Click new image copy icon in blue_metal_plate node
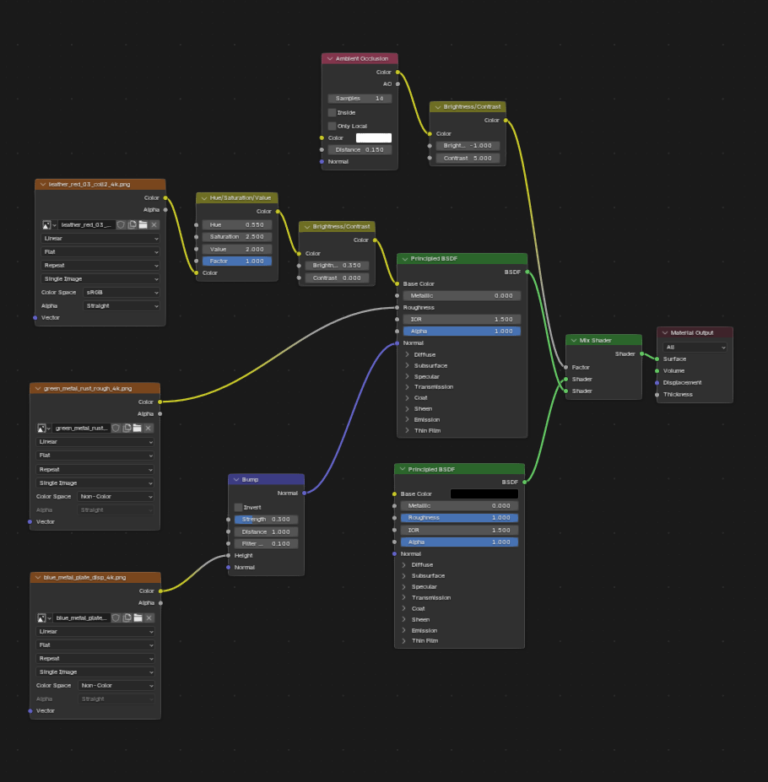768x782 pixels. (127, 618)
